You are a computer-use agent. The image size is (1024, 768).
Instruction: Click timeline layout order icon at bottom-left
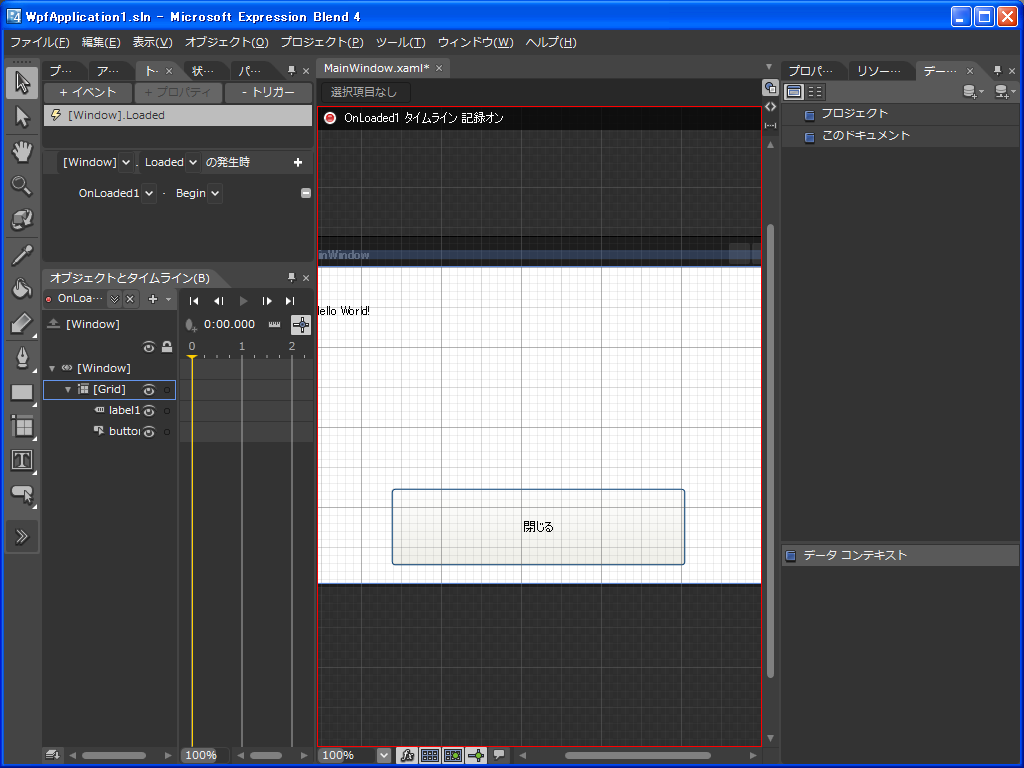coord(53,755)
